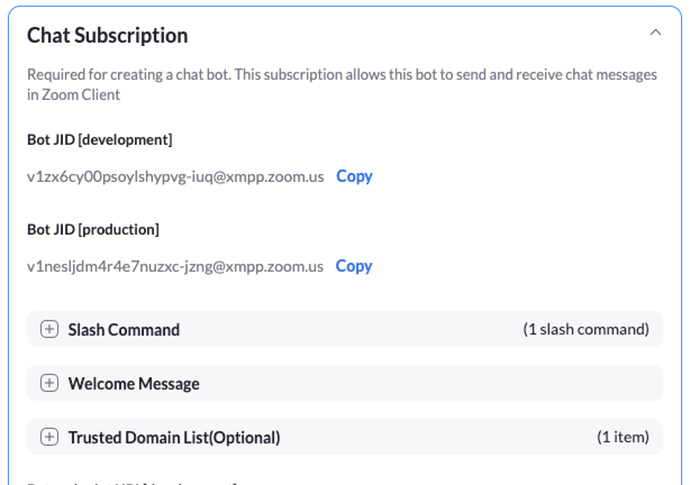Click empty middle of Slash Command bar
Screen dimensions: 690x485
(350, 329)
